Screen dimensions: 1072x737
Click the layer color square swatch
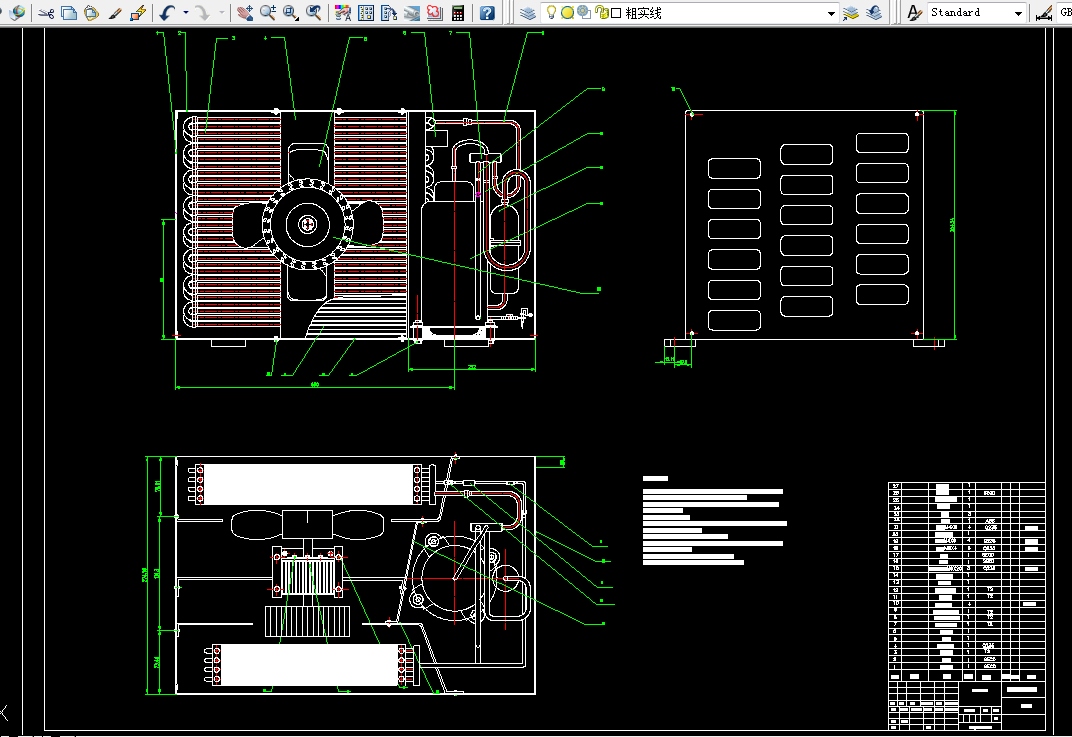pyautogui.click(x=616, y=13)
